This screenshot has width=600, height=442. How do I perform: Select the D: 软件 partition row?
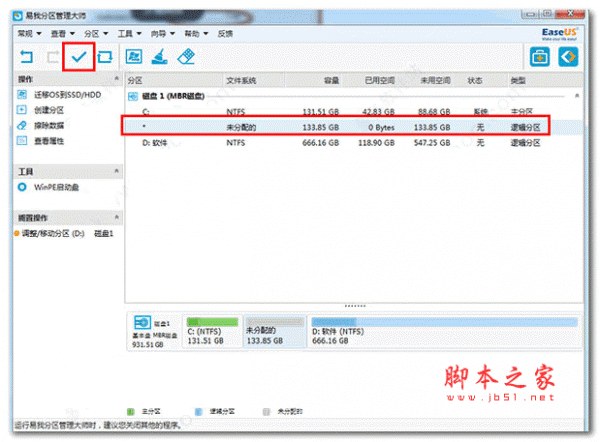coord(354,143)
